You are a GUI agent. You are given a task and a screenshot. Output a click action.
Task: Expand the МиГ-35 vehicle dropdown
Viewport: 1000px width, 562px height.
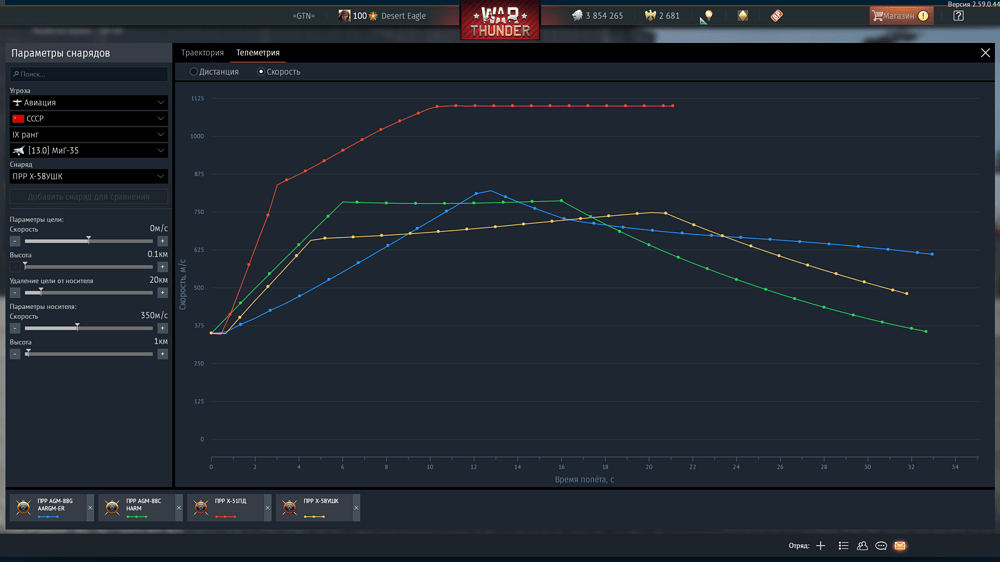pyautogui.click(x=89, y=151)
